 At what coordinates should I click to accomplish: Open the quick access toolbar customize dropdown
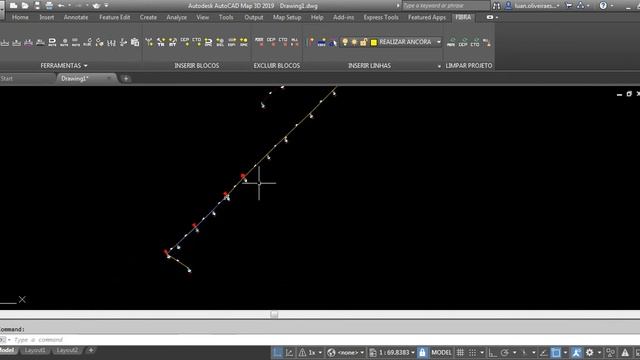click(106, 6)
